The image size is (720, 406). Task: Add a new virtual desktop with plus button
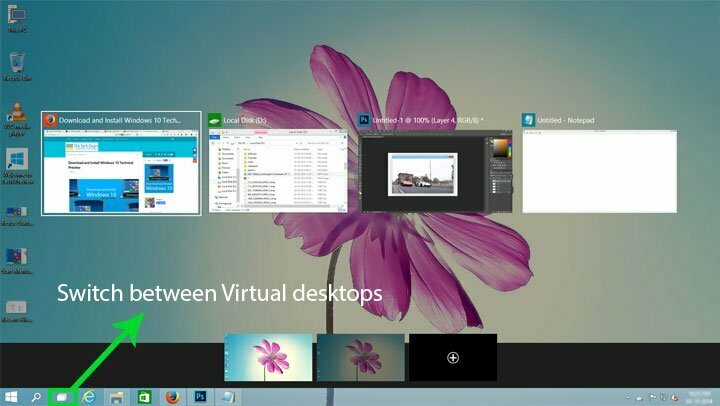coord(453,357)
